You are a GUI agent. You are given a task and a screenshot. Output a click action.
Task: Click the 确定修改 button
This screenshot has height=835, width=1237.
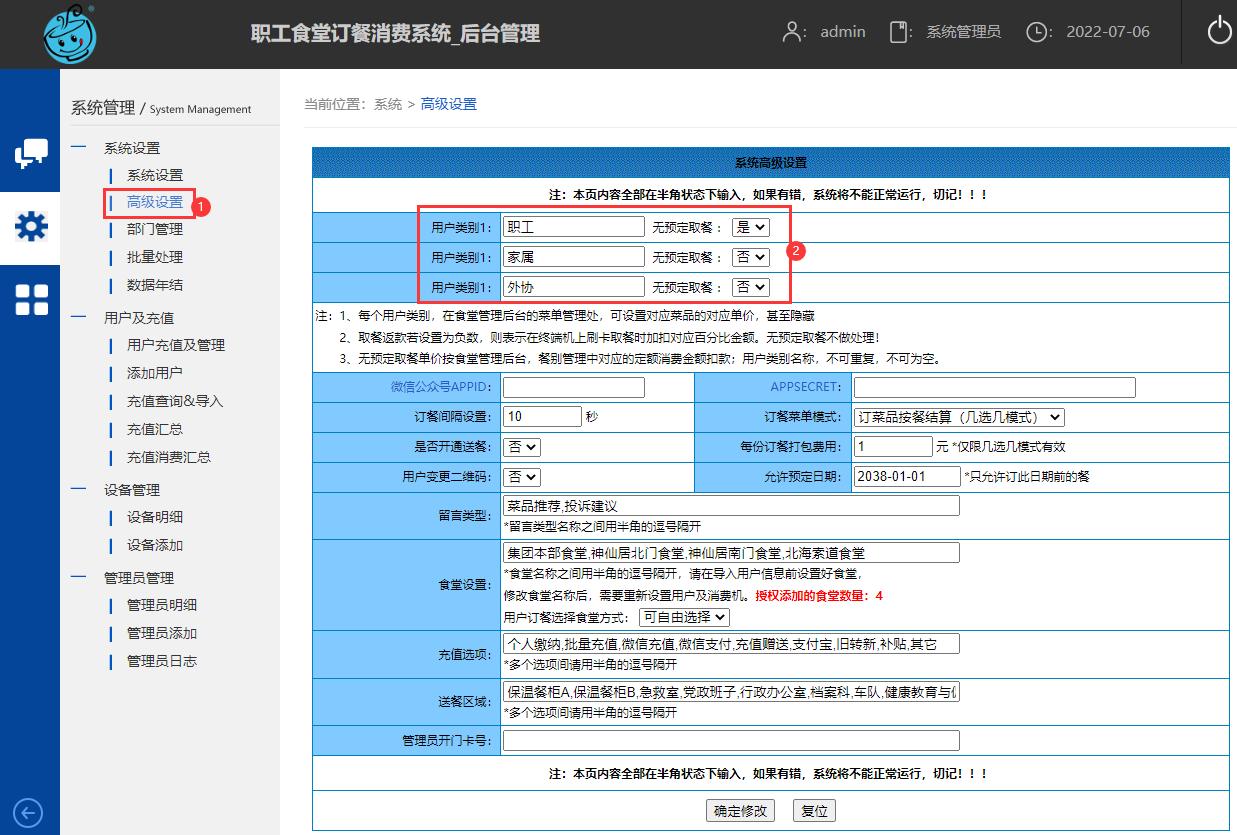741,811
